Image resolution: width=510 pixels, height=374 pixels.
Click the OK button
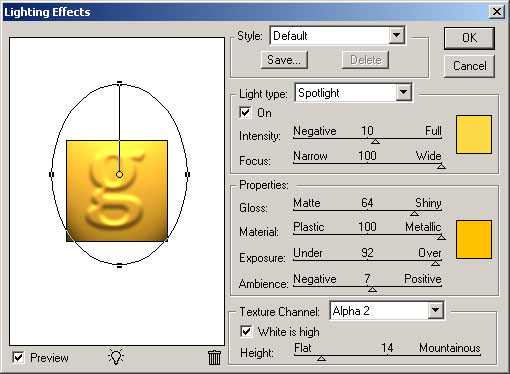[469, 38]
